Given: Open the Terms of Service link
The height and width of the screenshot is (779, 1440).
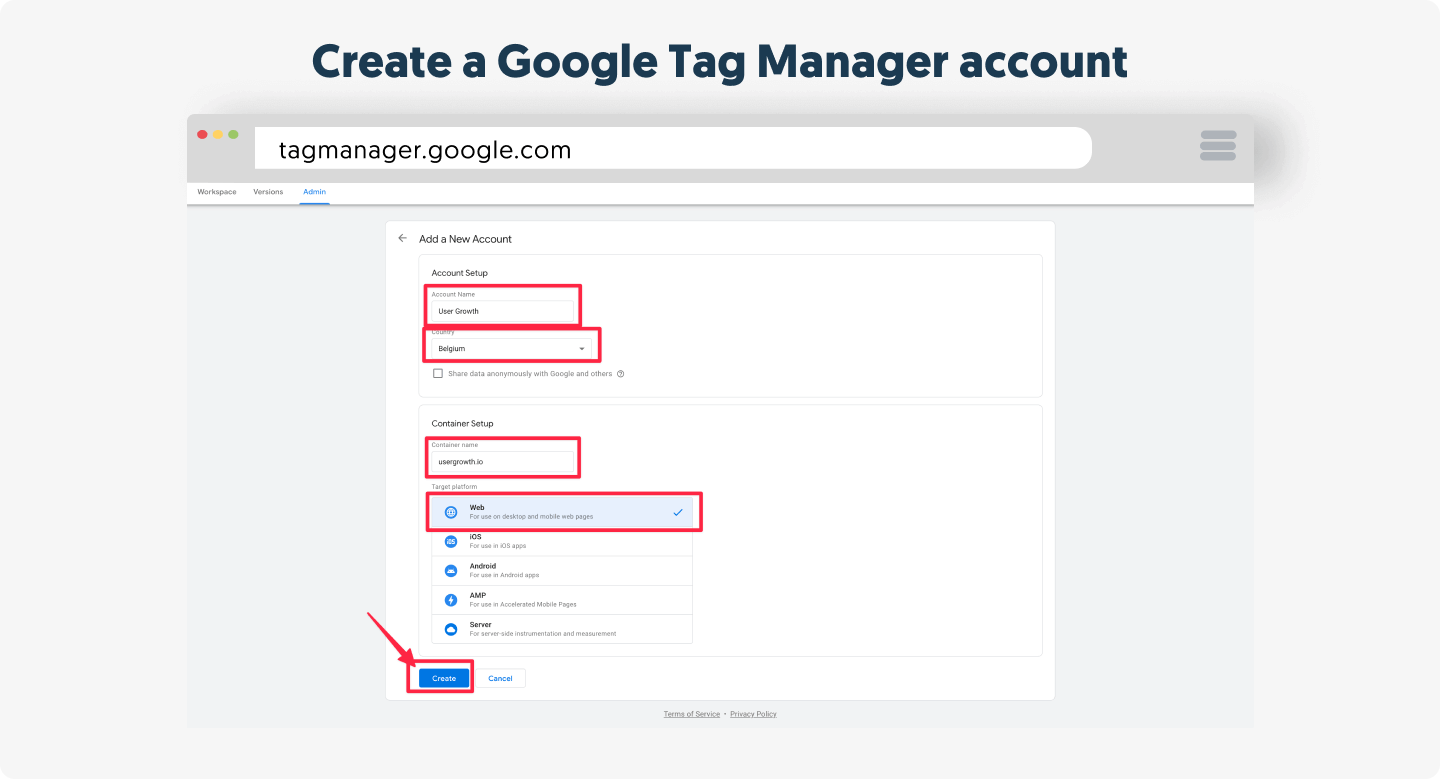Looking at the screenshot, I should coord(691,714).
